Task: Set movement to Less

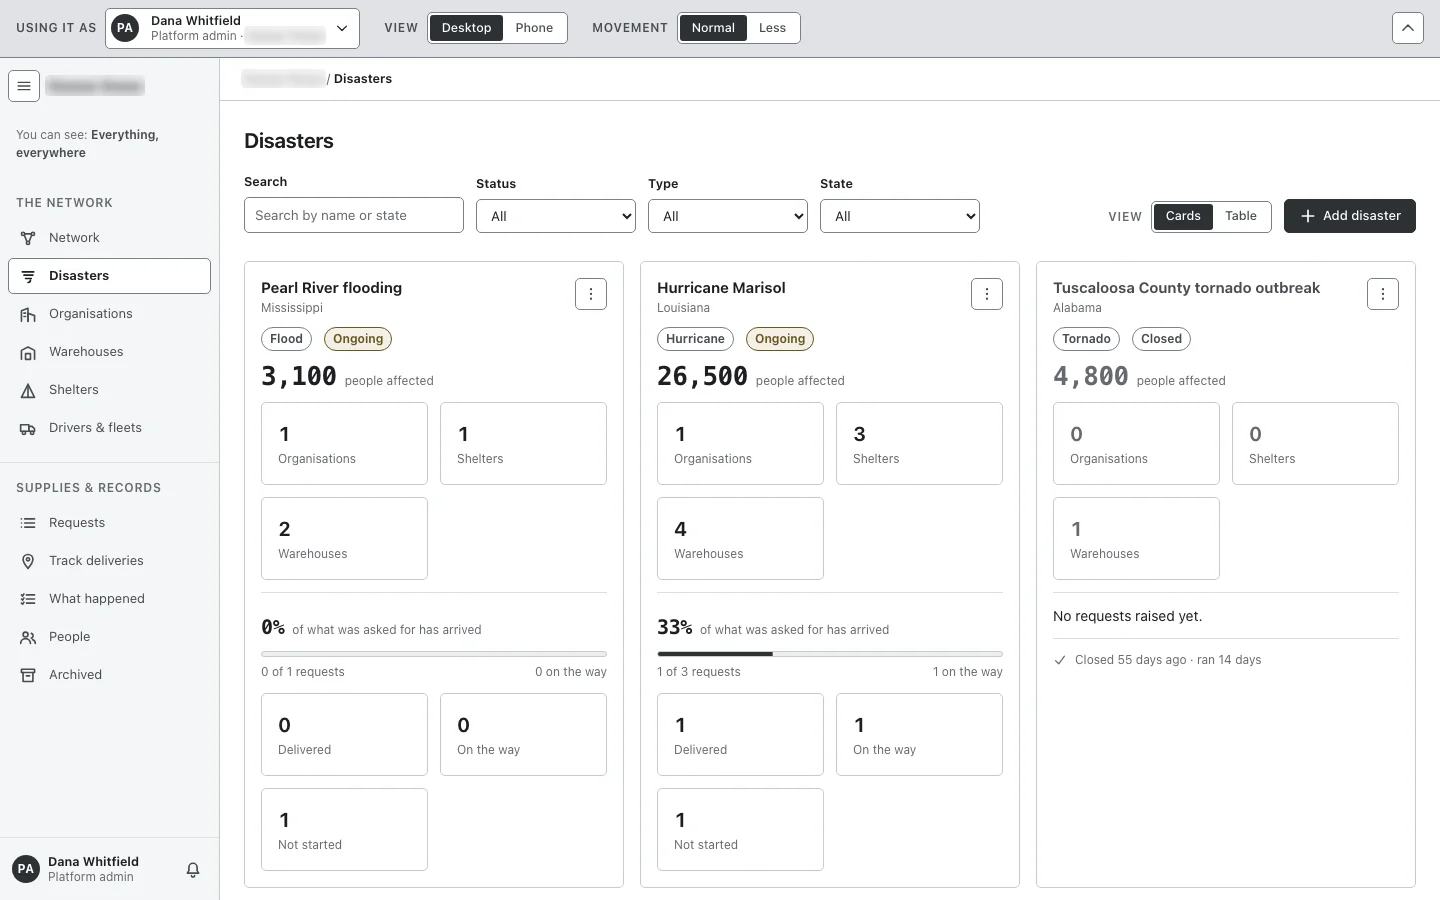Action: click(x=772, y=28)
